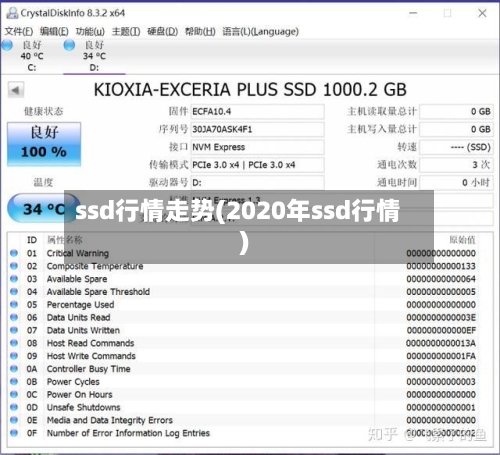
Task: Open the 功能(u) menu
Action: pyautogui.click(x=90, y=32)
